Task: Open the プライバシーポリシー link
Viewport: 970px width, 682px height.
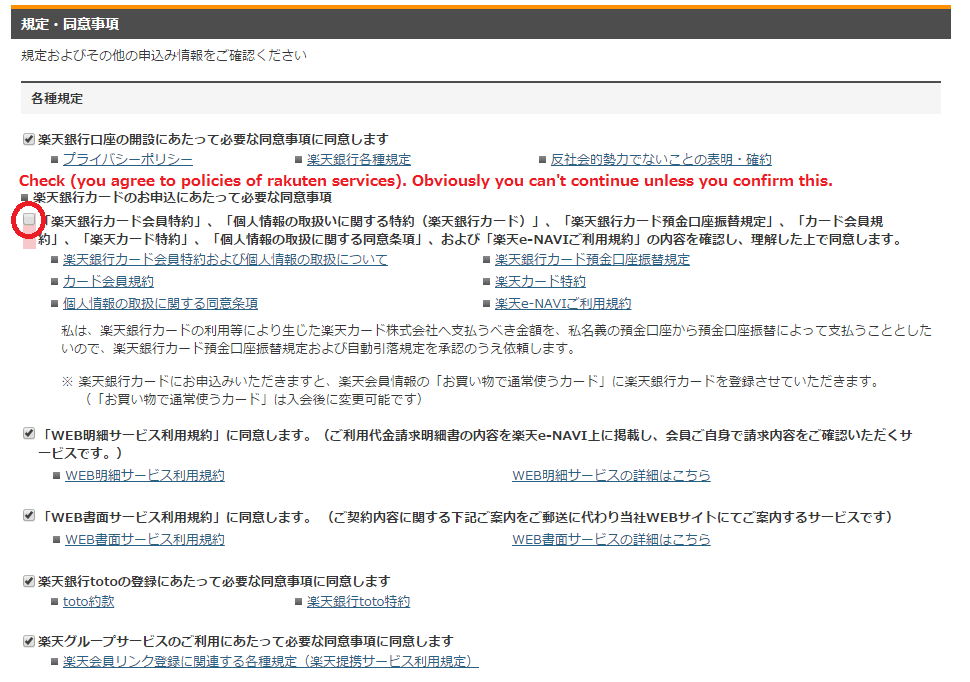Action: 127,160
